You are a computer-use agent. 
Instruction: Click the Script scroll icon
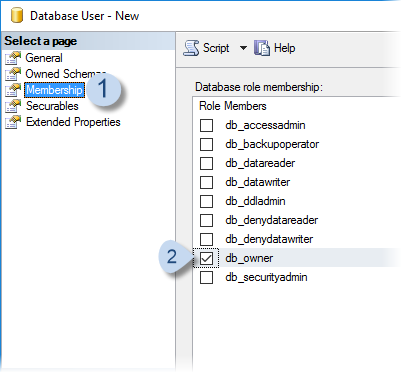click(191, 48)
